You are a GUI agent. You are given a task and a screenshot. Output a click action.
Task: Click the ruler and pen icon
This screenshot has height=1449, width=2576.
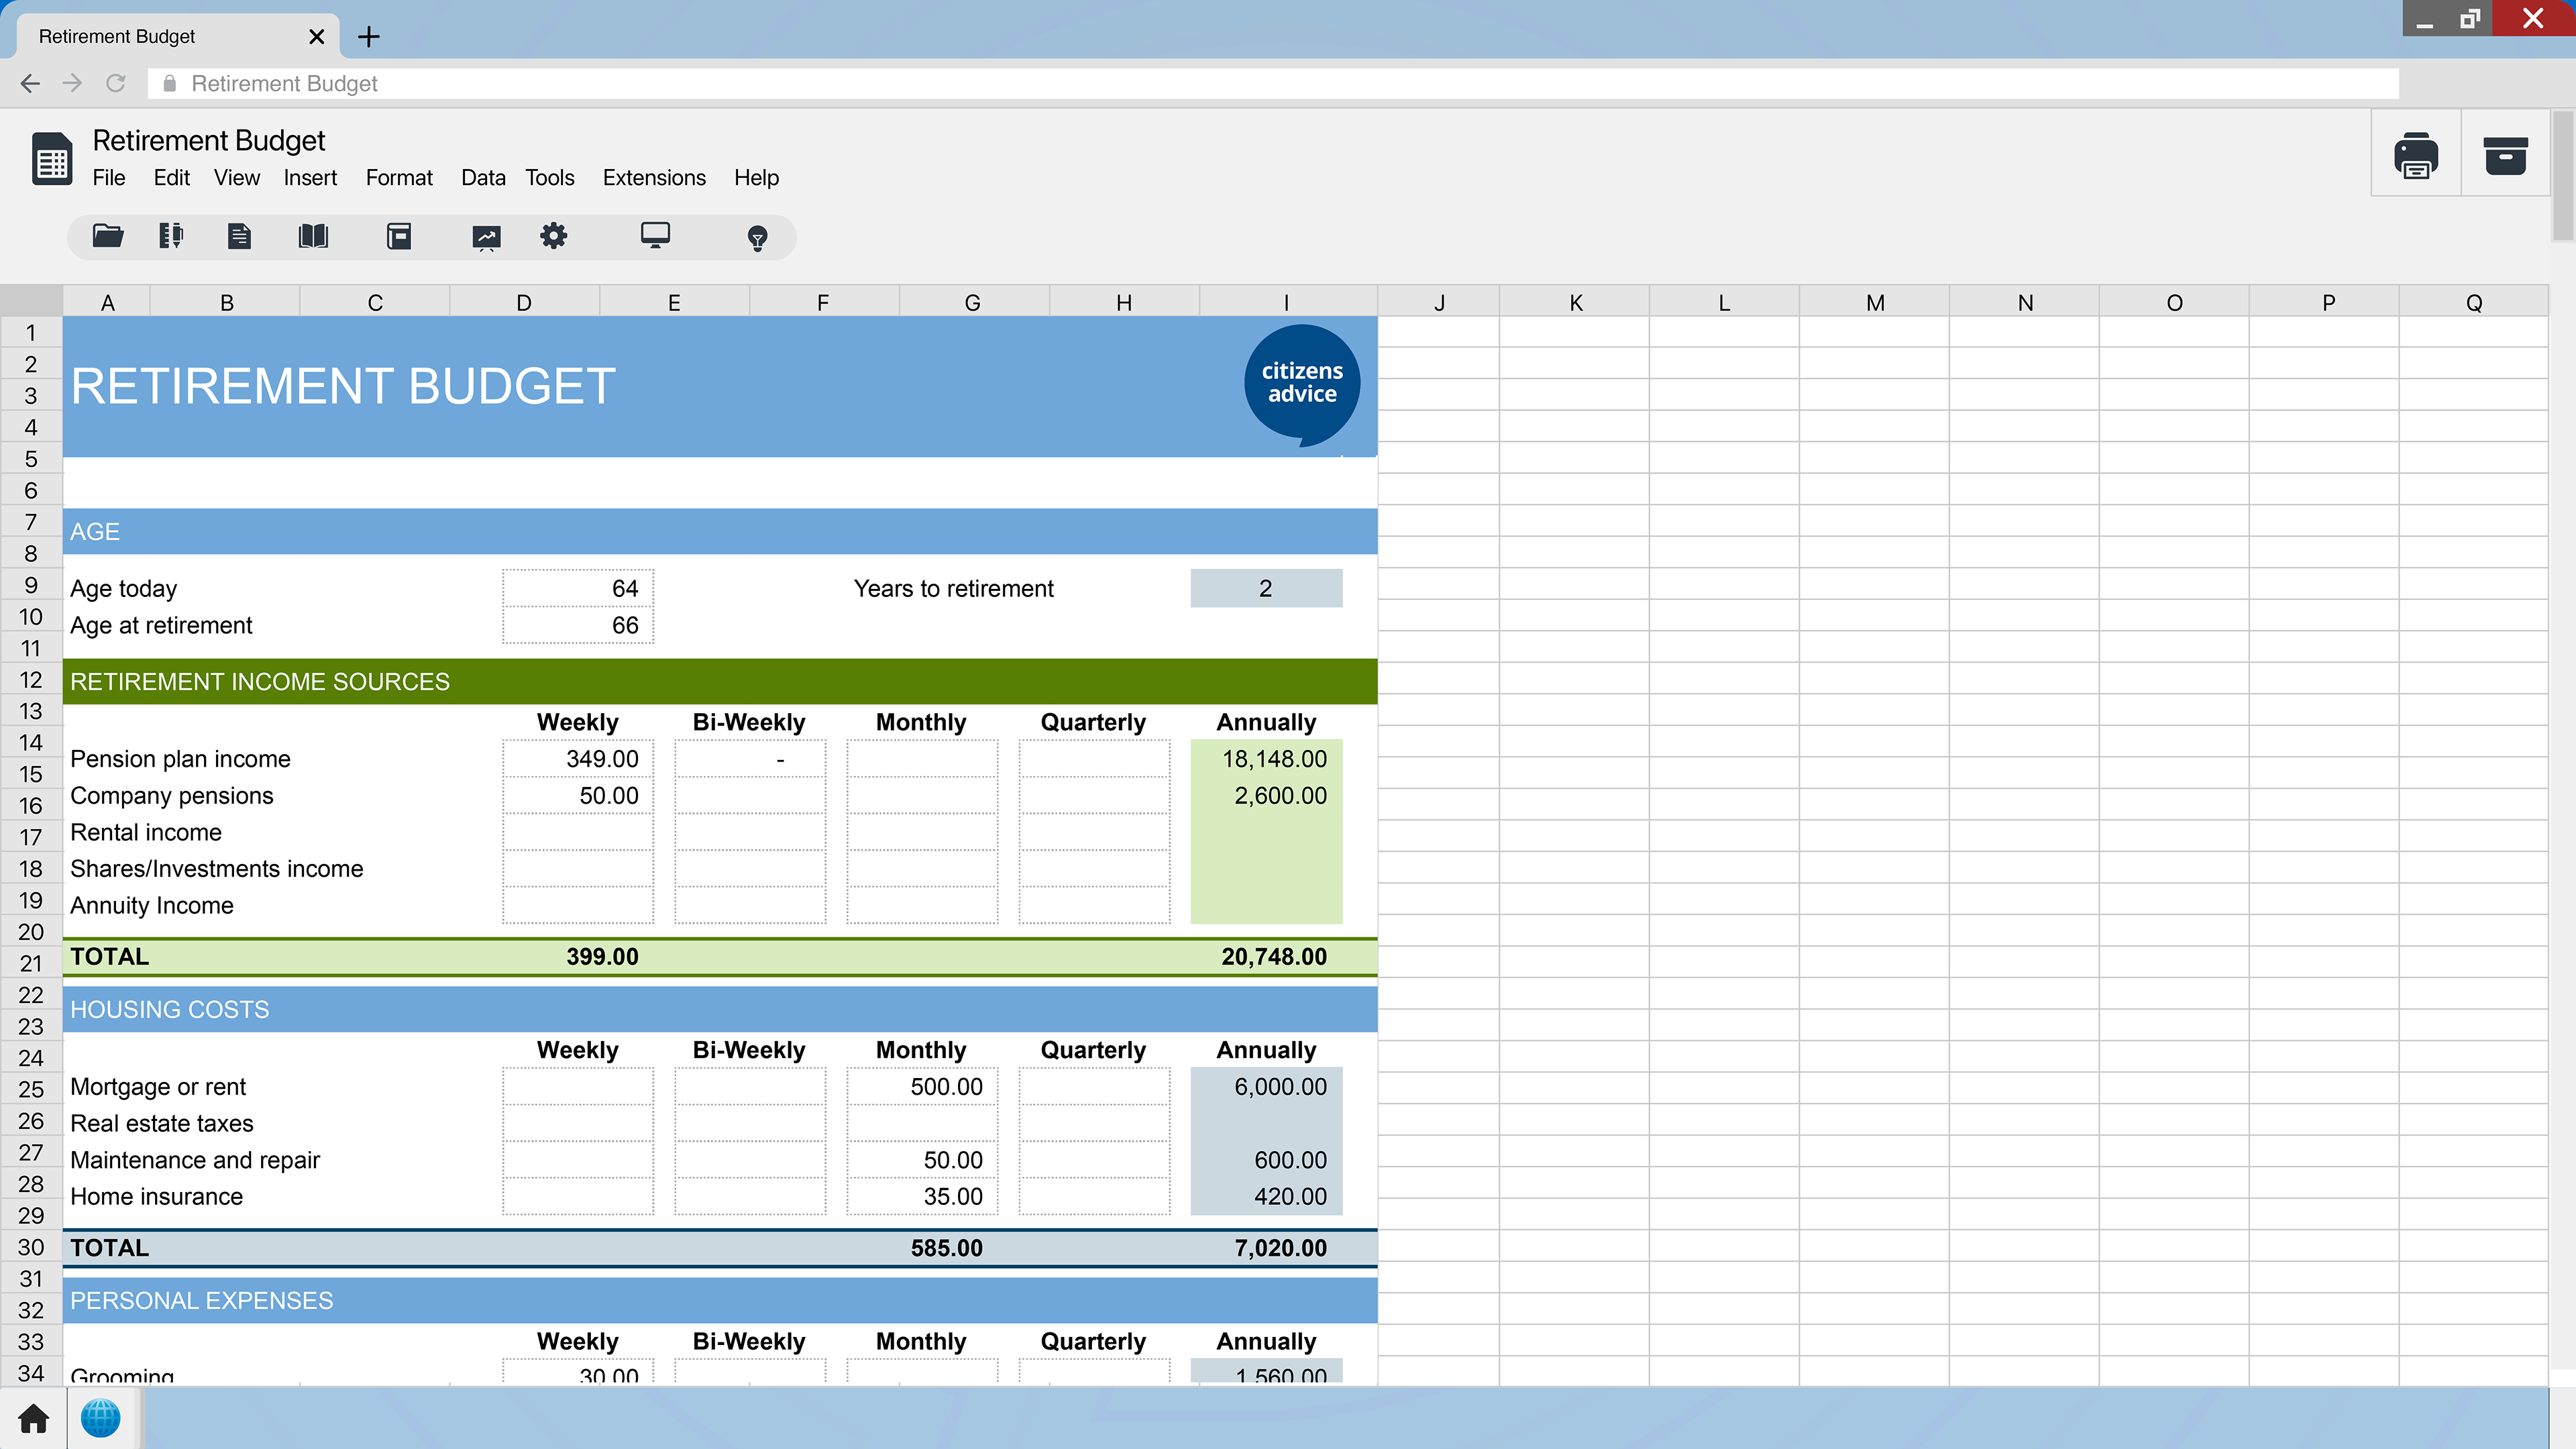coord(171,236)
